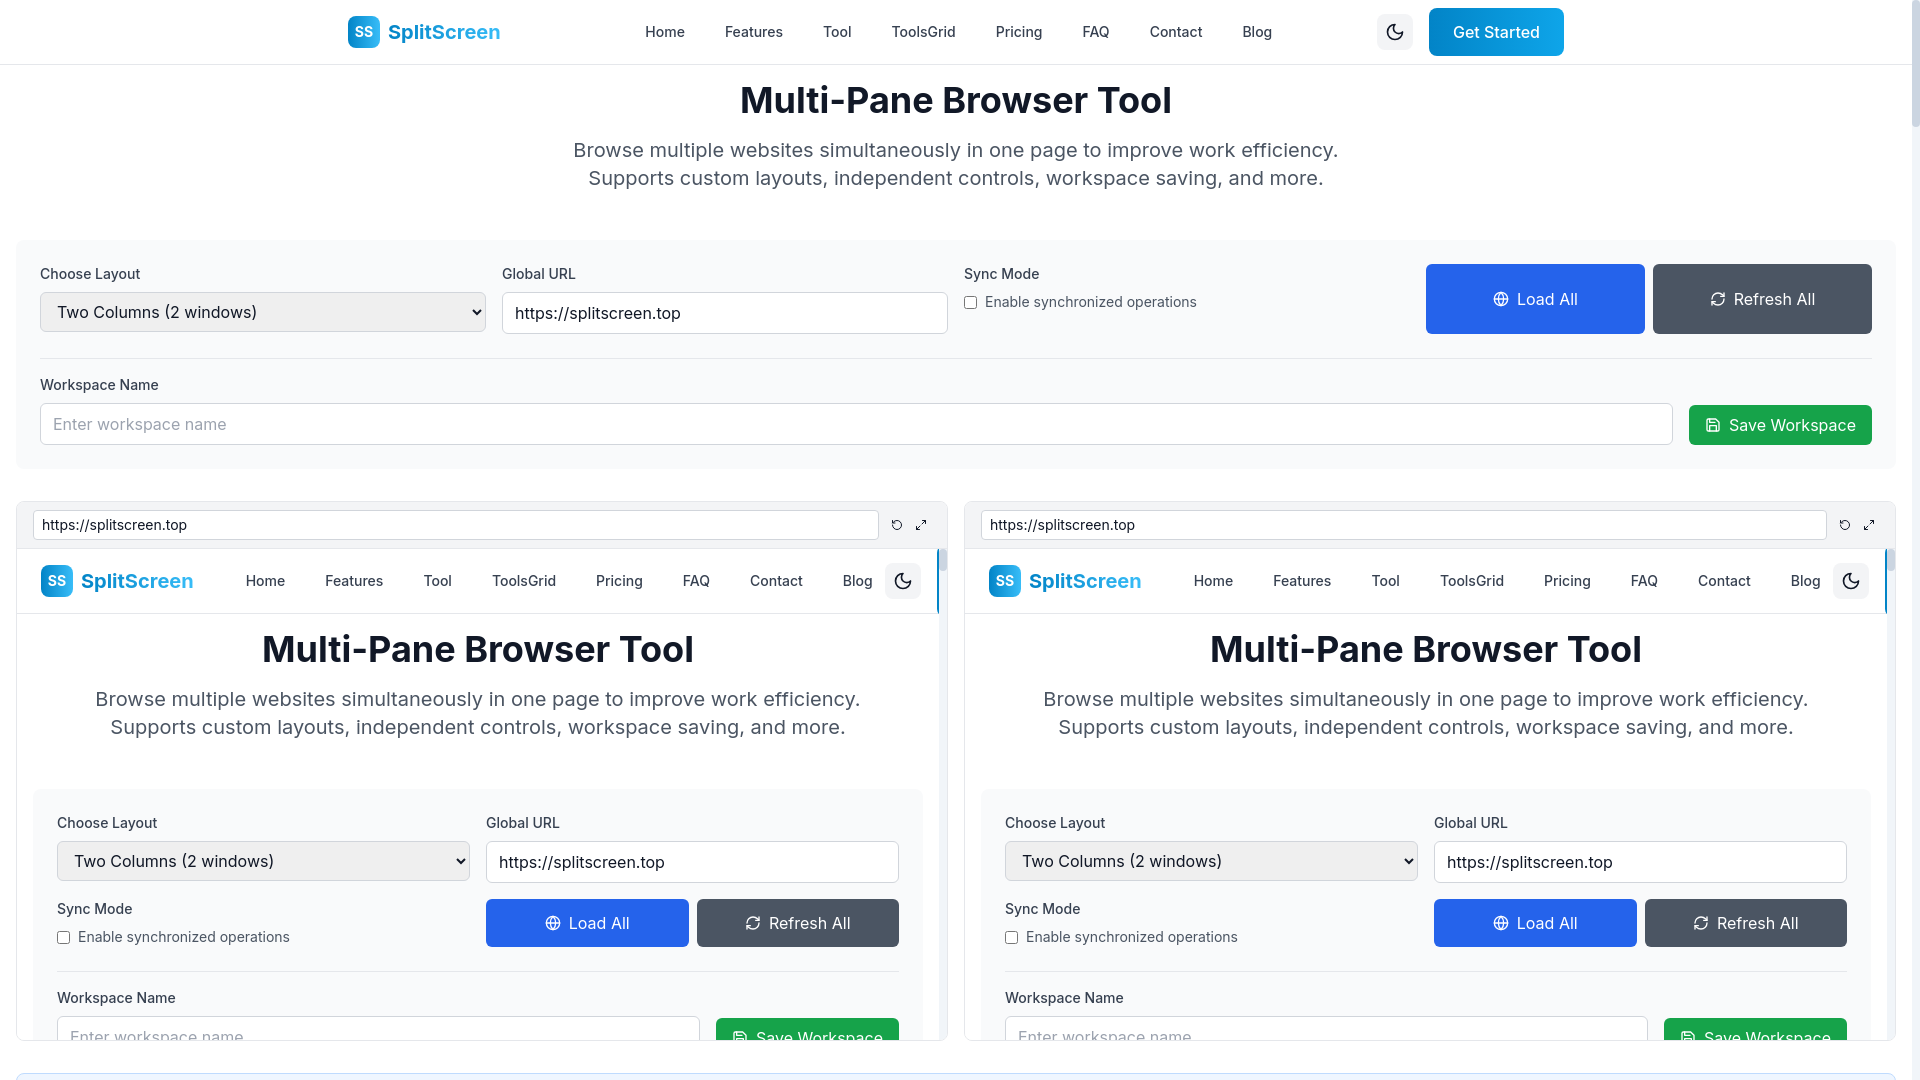The image size is (1920, 1080).
Task: Click the Get Started button
Action: (1496, 32)
